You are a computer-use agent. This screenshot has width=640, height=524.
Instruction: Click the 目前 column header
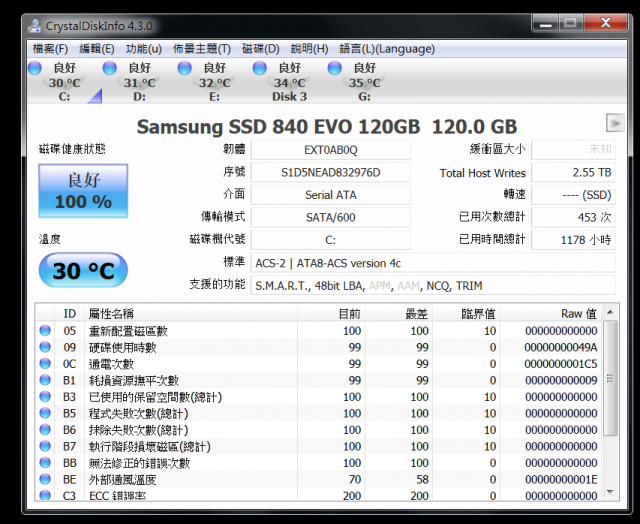pyautogui.click(x=331, y=313)
